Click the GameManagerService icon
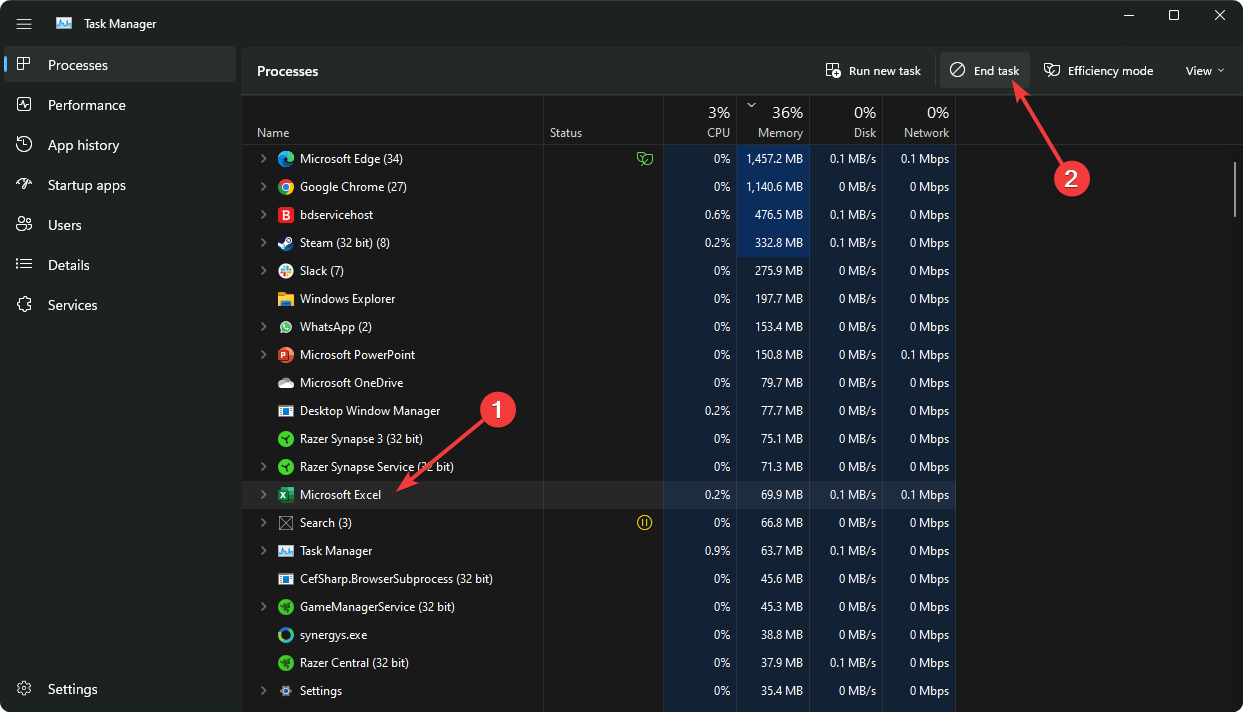This screenshot has width=1243, height=712. coord(285,607)
